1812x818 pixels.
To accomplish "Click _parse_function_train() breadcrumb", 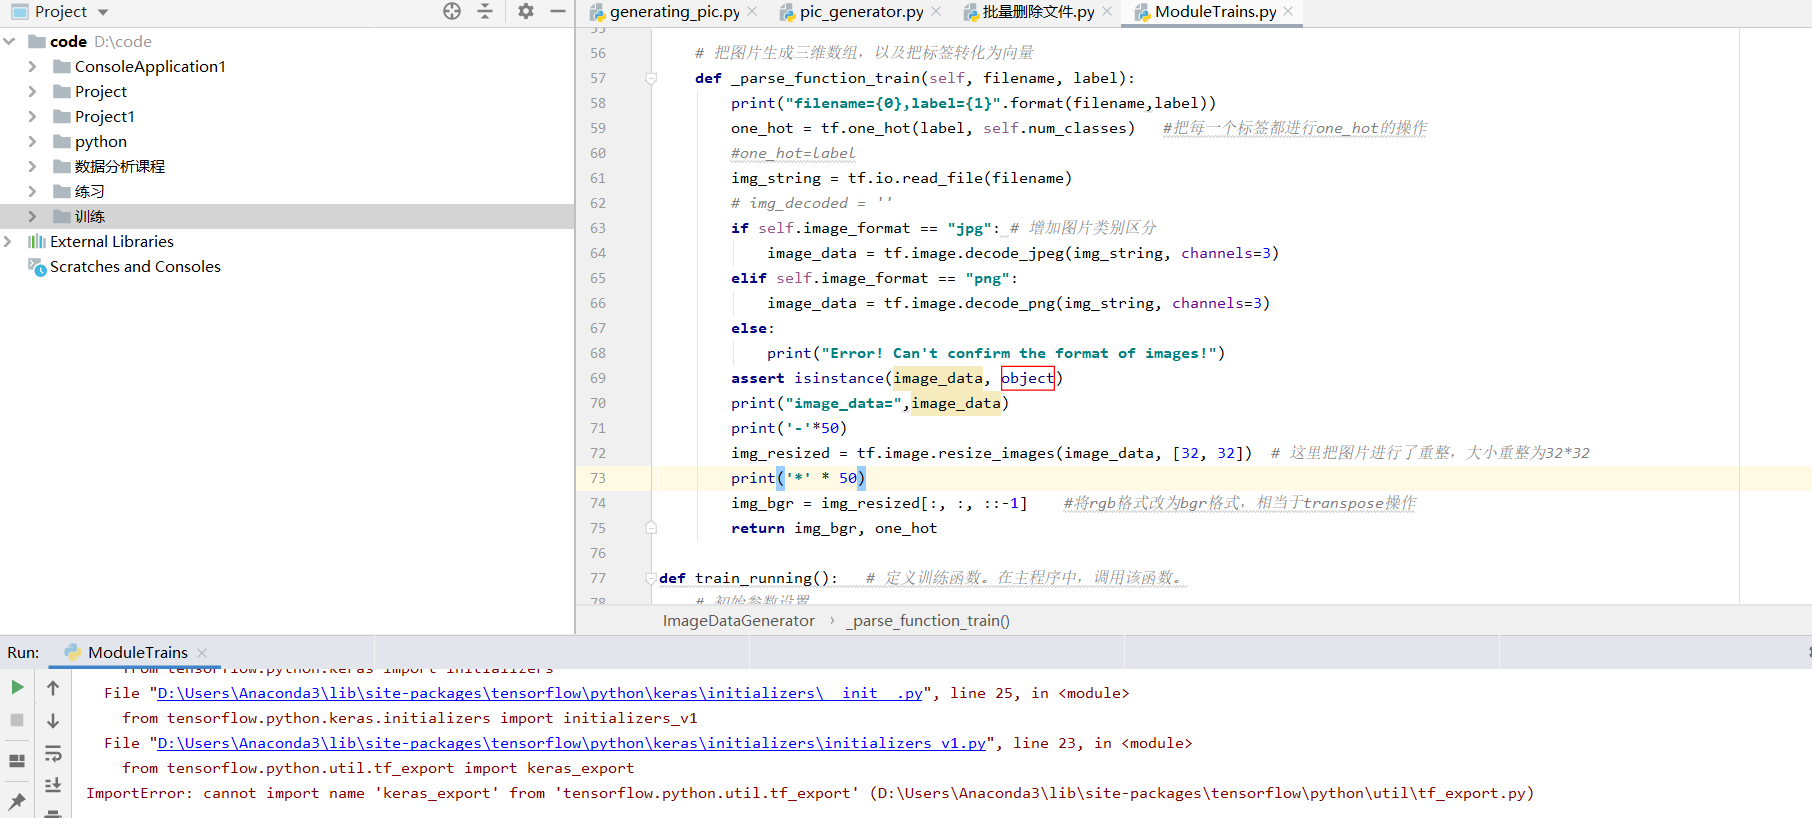I will [x=929, y=621].
